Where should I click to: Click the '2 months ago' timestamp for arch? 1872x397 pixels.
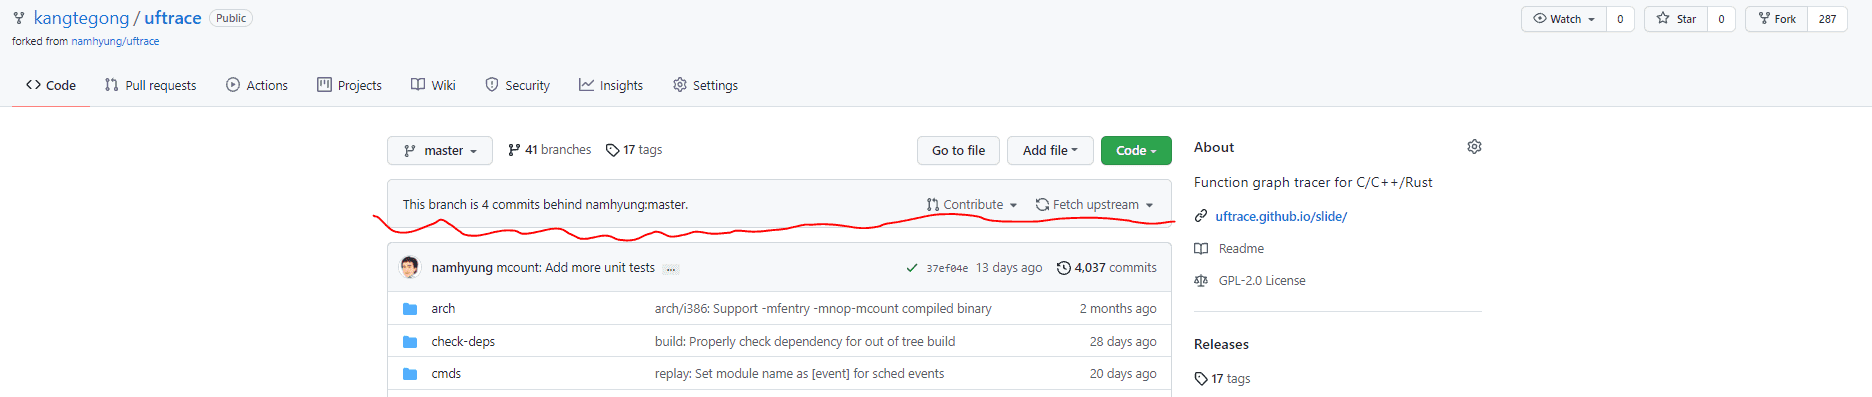click(x=1118, y=309)
